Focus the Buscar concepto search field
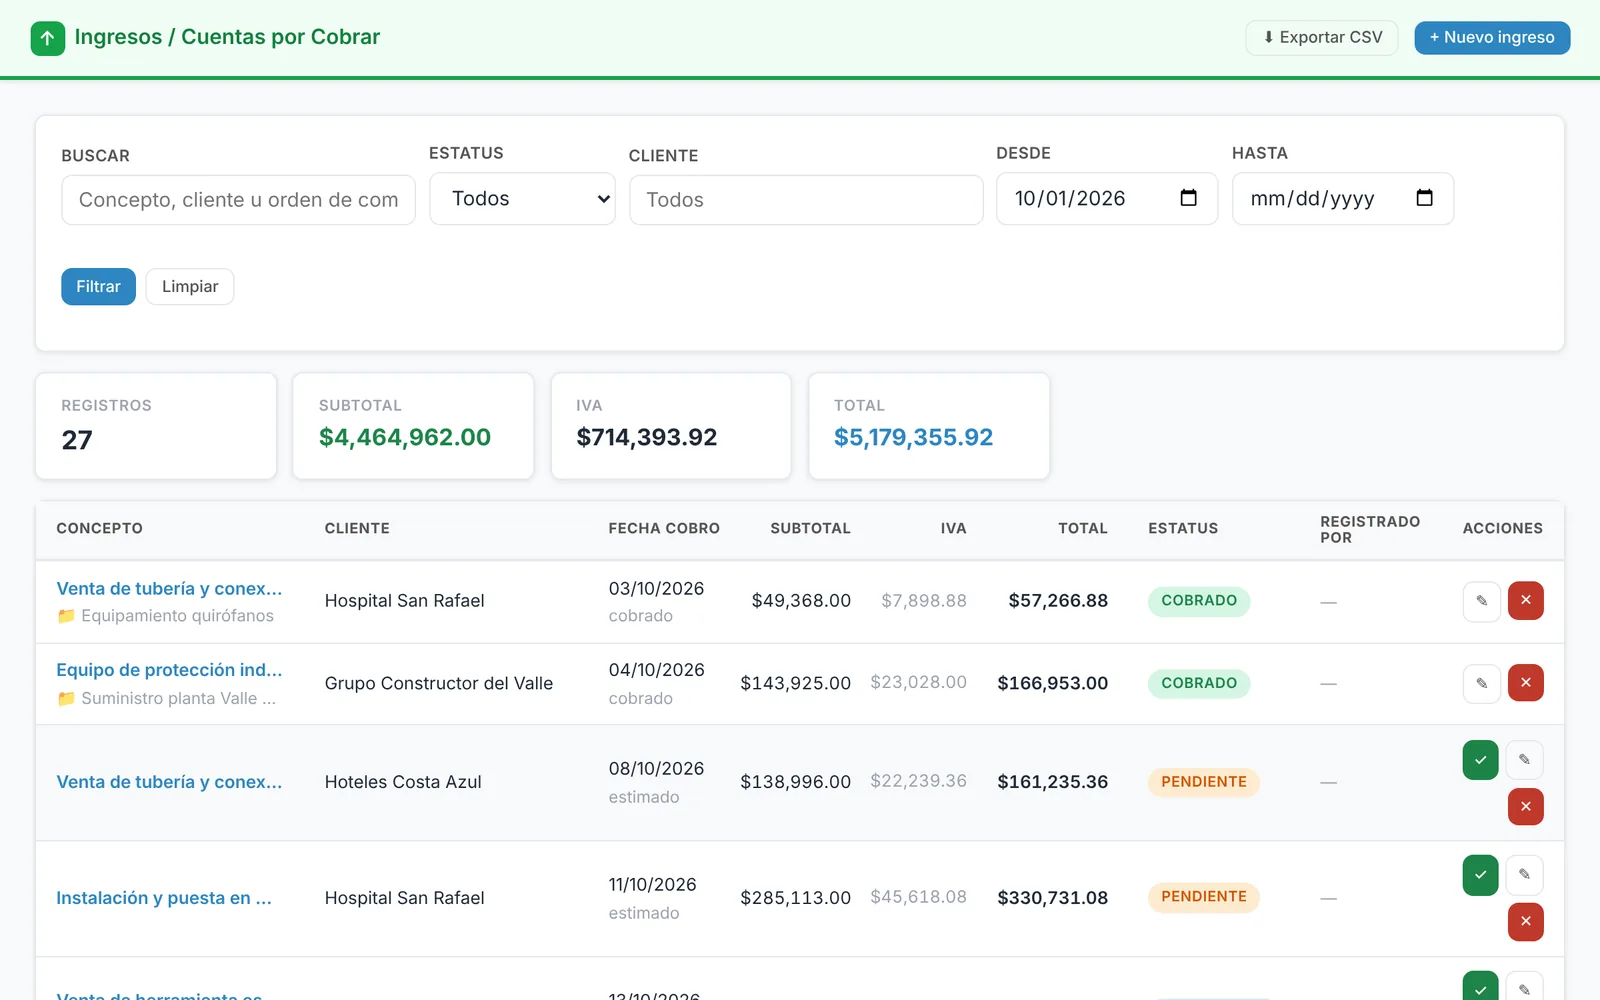 tap(238, 200)
